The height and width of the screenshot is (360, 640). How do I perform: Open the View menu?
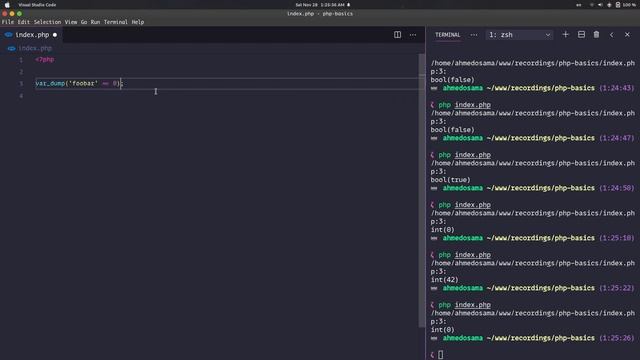[x=71, y=22]
